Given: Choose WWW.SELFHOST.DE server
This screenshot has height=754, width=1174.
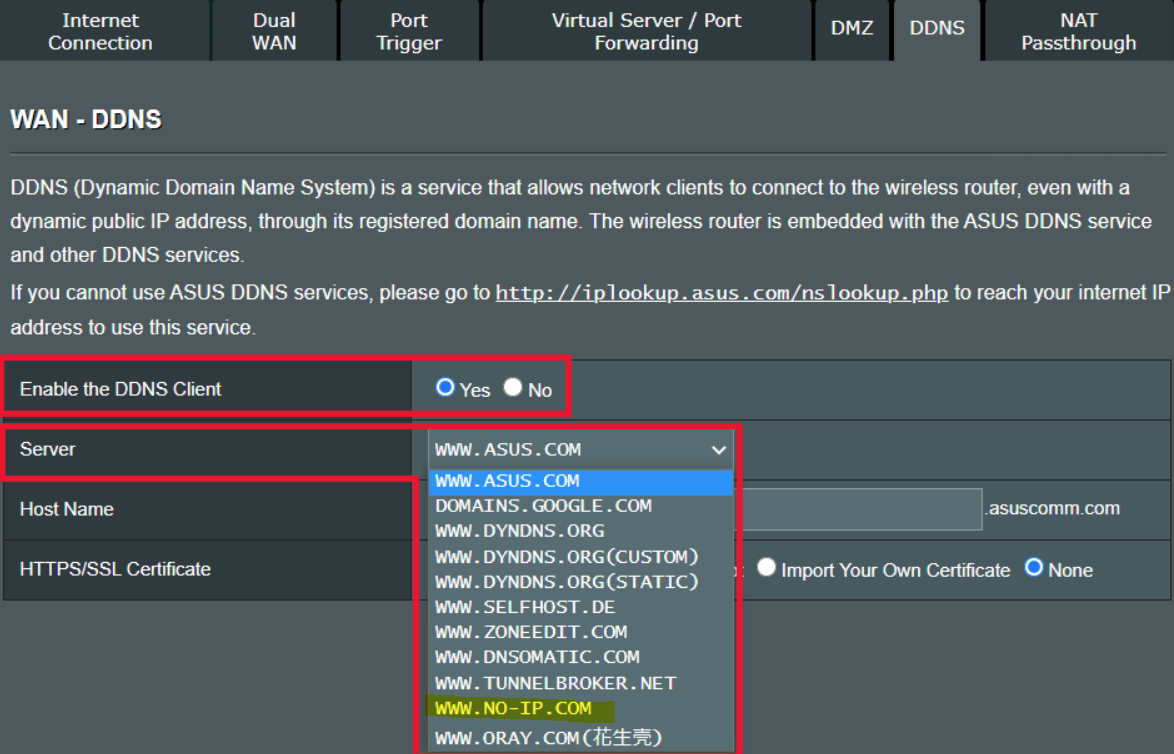Looking at the screenshot, I should pos(580,607).
